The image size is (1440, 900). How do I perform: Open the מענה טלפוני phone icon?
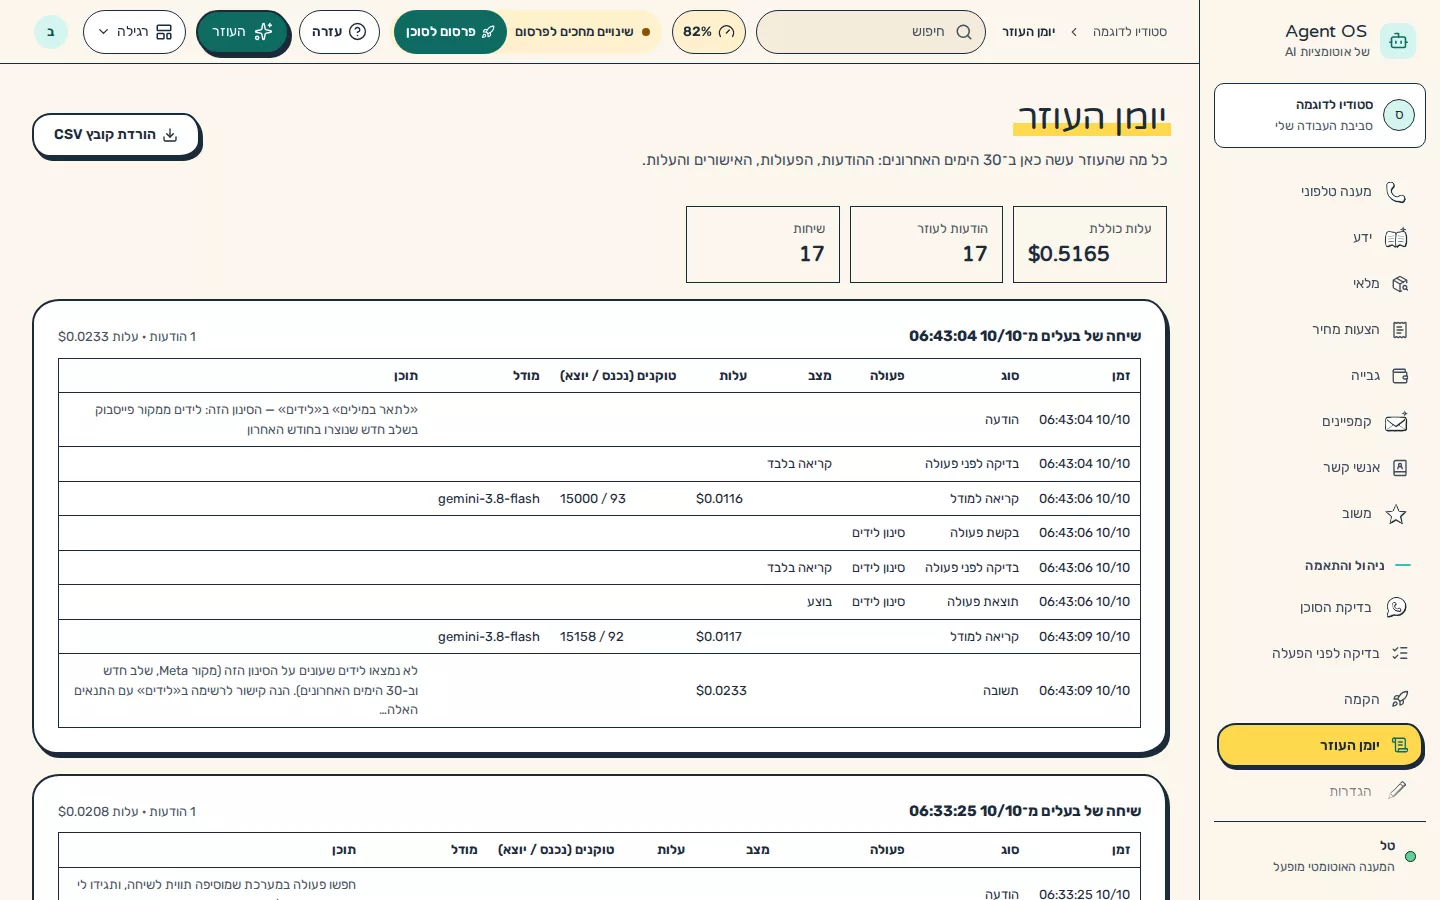point(1396,192)
